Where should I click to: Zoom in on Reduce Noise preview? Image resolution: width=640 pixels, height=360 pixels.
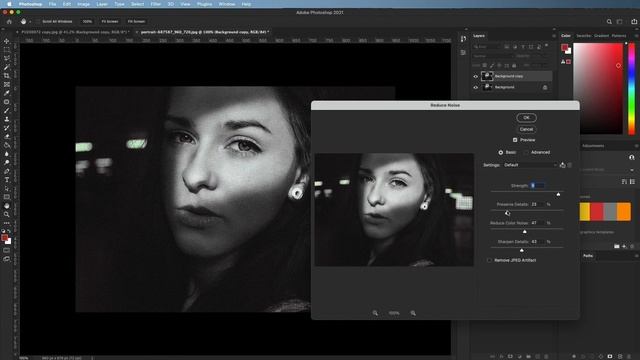tap(413, 313)
